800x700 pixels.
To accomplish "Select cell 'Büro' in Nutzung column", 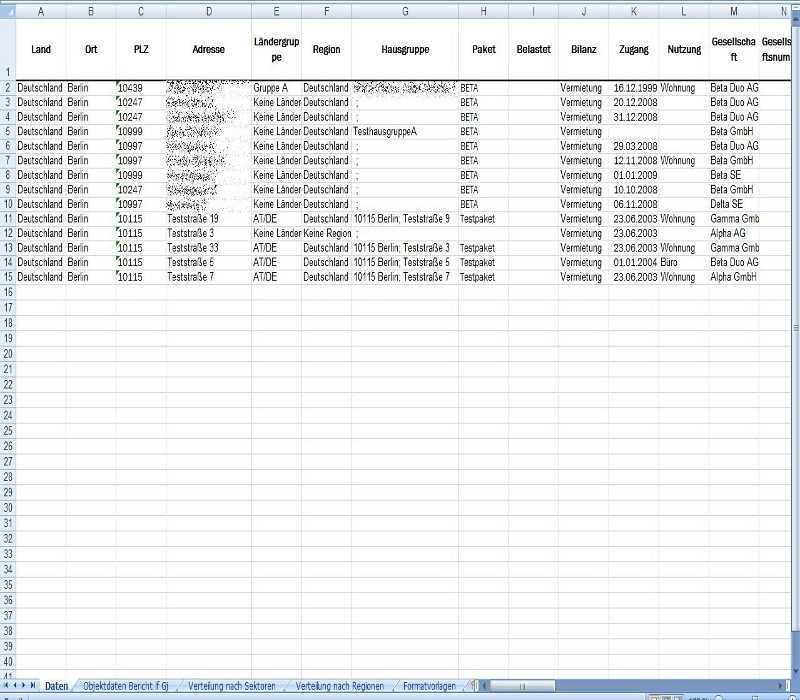I will (x=684, y=262).
